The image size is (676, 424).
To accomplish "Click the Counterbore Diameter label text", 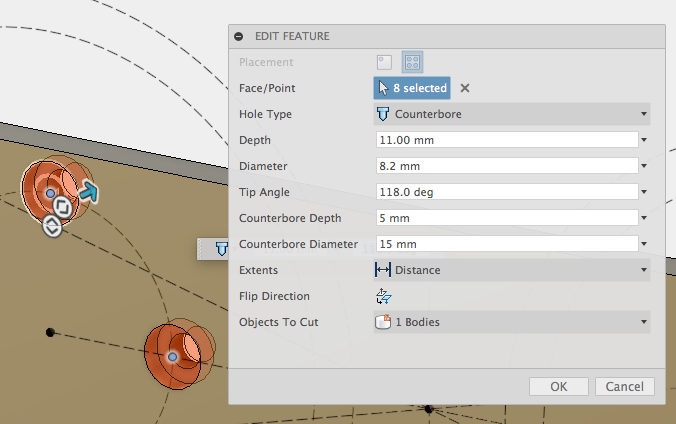I will 298,244.
